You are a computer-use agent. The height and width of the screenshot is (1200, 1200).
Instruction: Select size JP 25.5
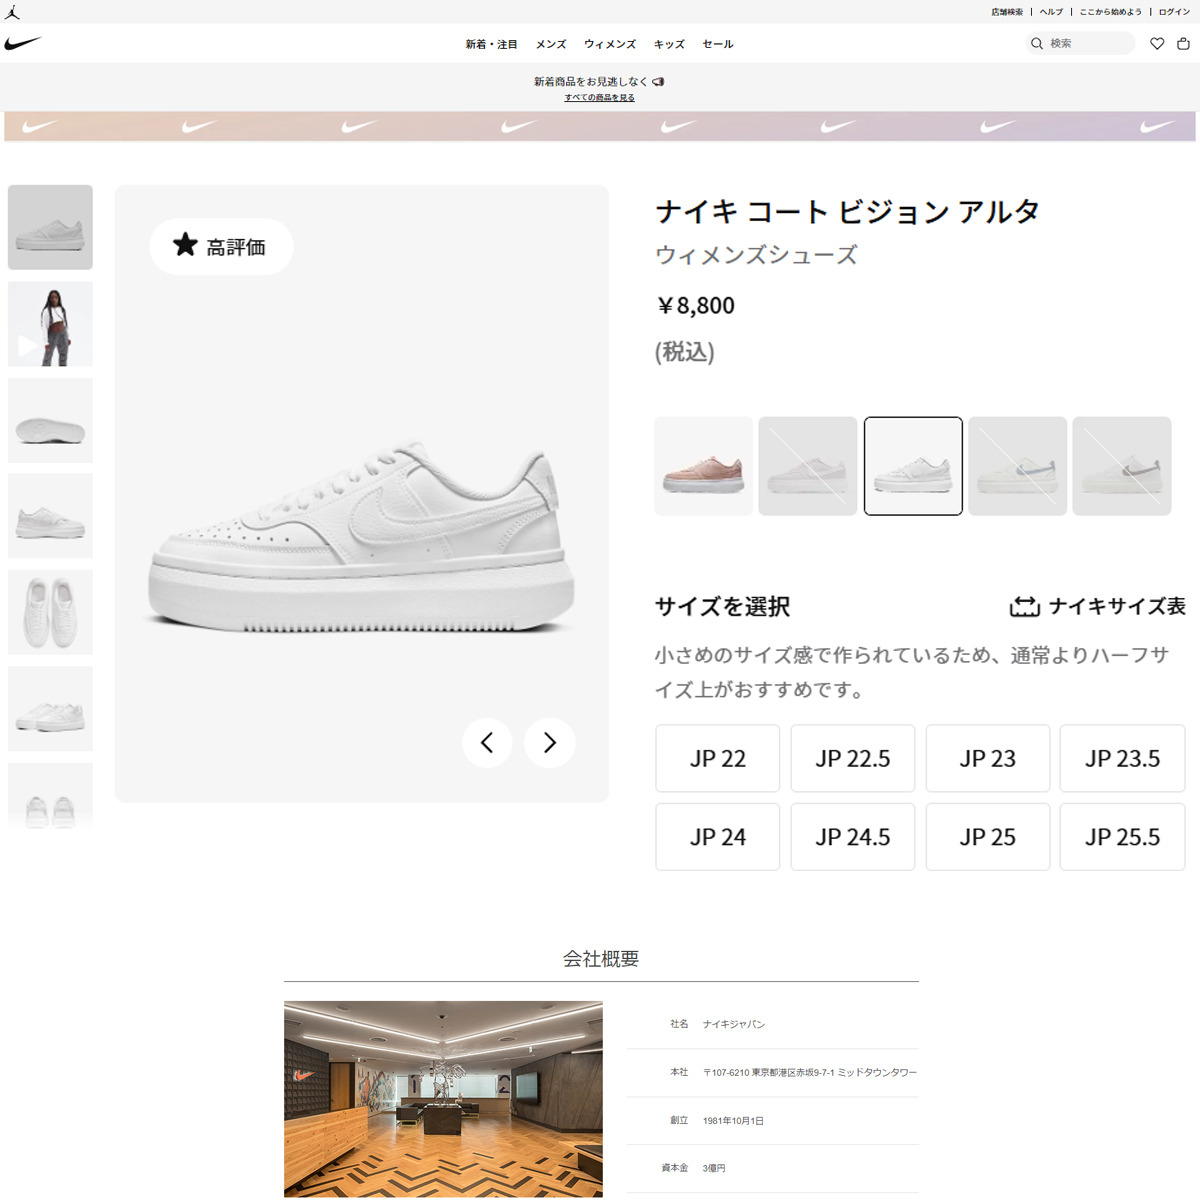1123,836
